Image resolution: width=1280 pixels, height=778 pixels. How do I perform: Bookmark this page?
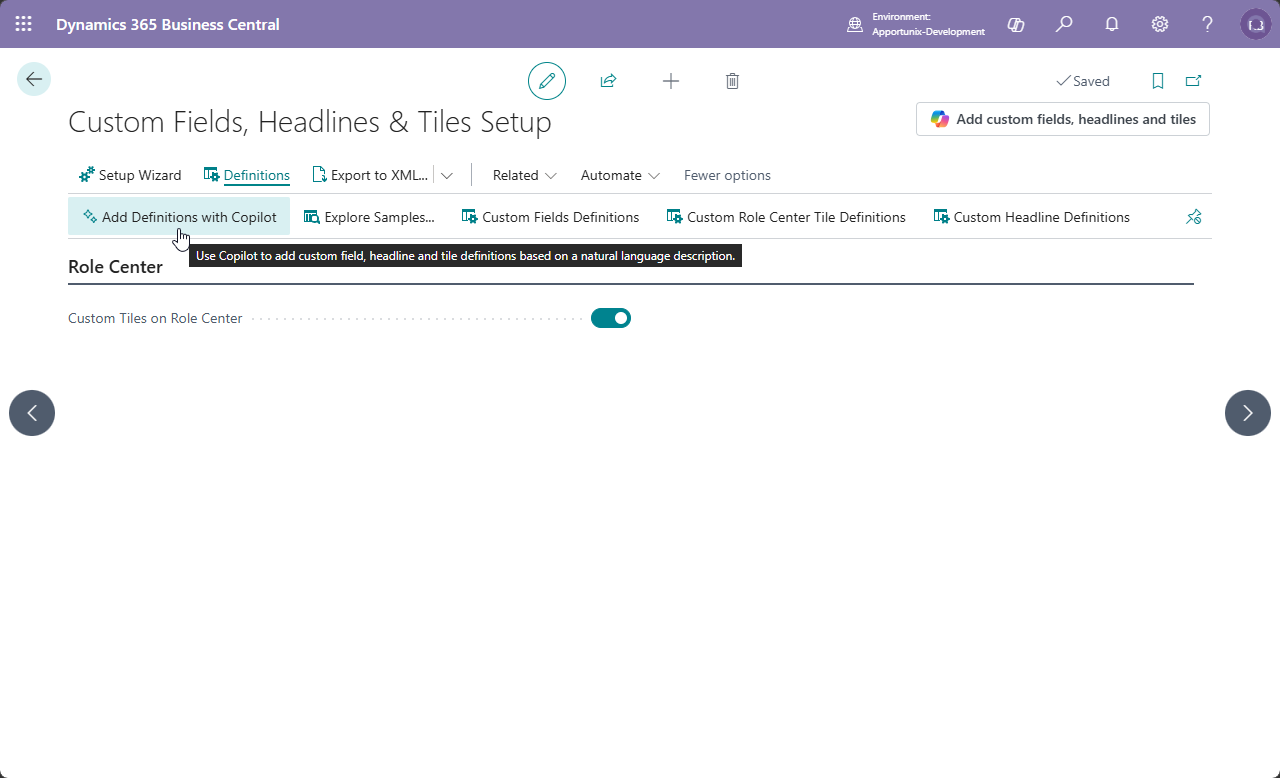pyautogui.click(x=1158, y=81)
